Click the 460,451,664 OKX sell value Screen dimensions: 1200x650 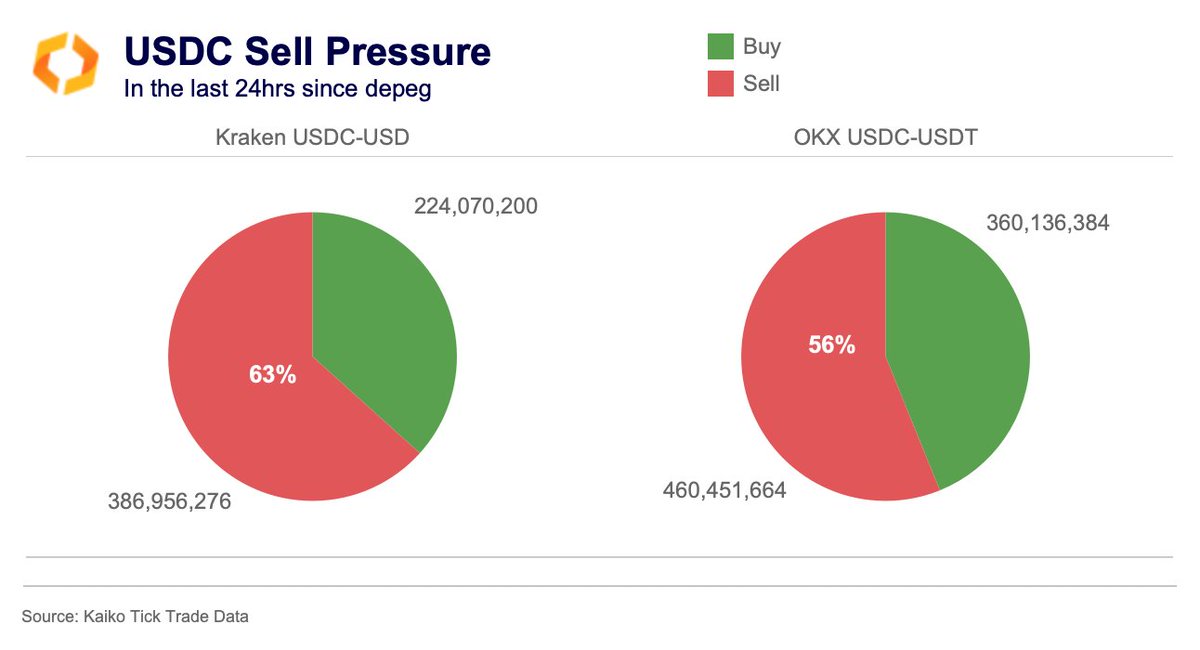coord(724,490)
